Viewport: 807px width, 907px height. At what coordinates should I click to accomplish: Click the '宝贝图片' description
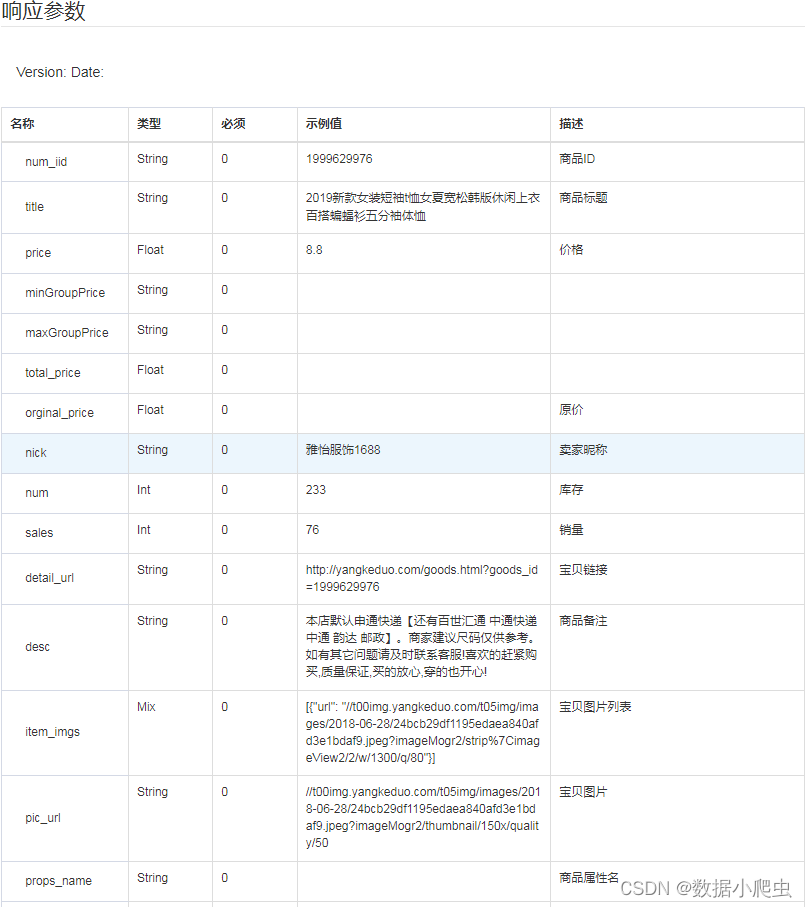click(x=584, y=792)
